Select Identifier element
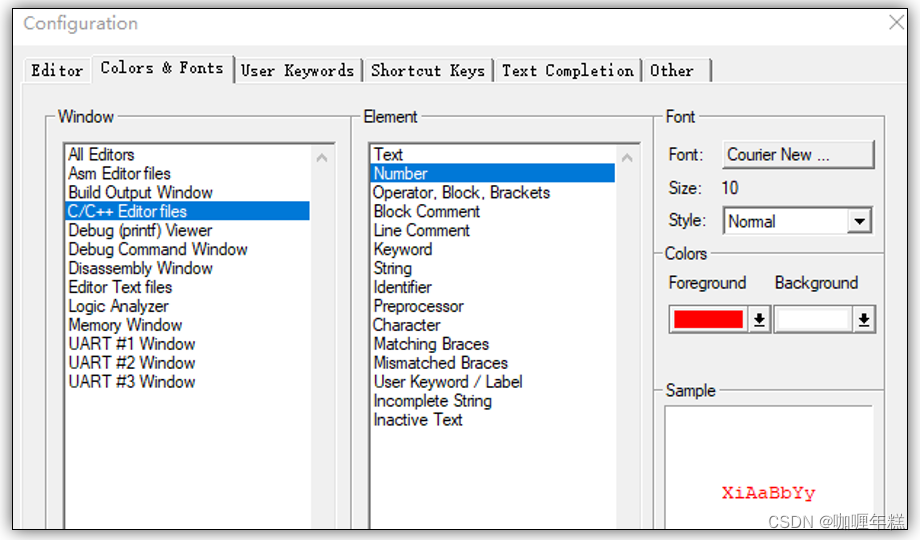This screenshot has height=540, width=920. point(493,287)
